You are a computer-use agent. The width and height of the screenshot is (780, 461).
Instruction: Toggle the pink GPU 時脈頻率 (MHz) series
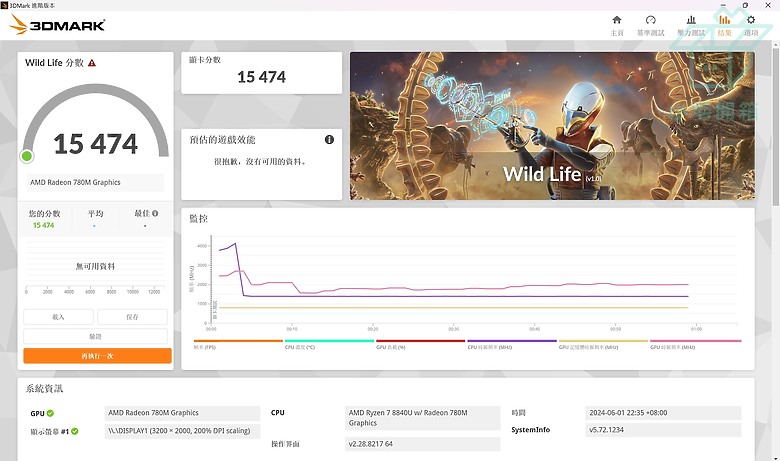click(x=695, y=344)
